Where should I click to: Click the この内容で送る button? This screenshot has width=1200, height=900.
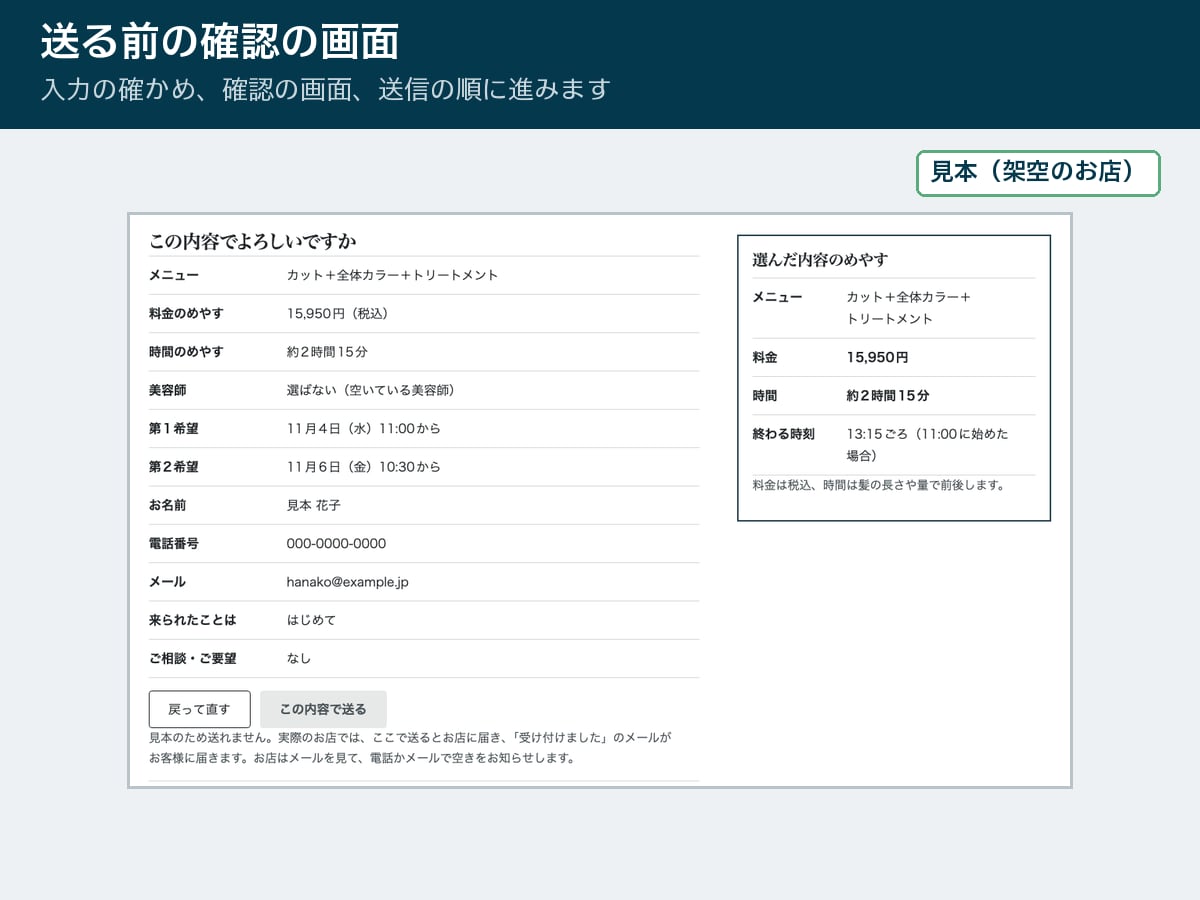tap(323, 709)
